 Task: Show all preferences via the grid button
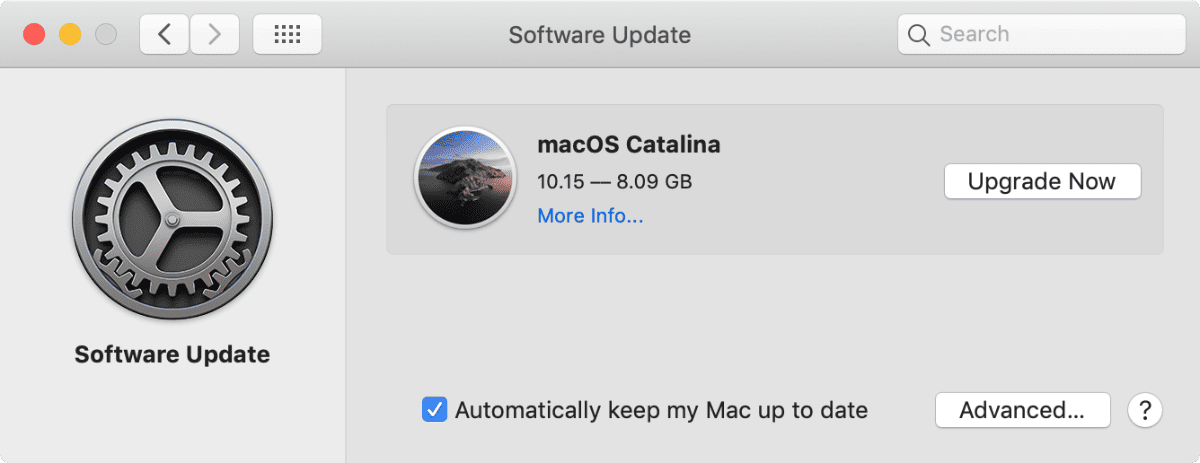pos(287,35)
